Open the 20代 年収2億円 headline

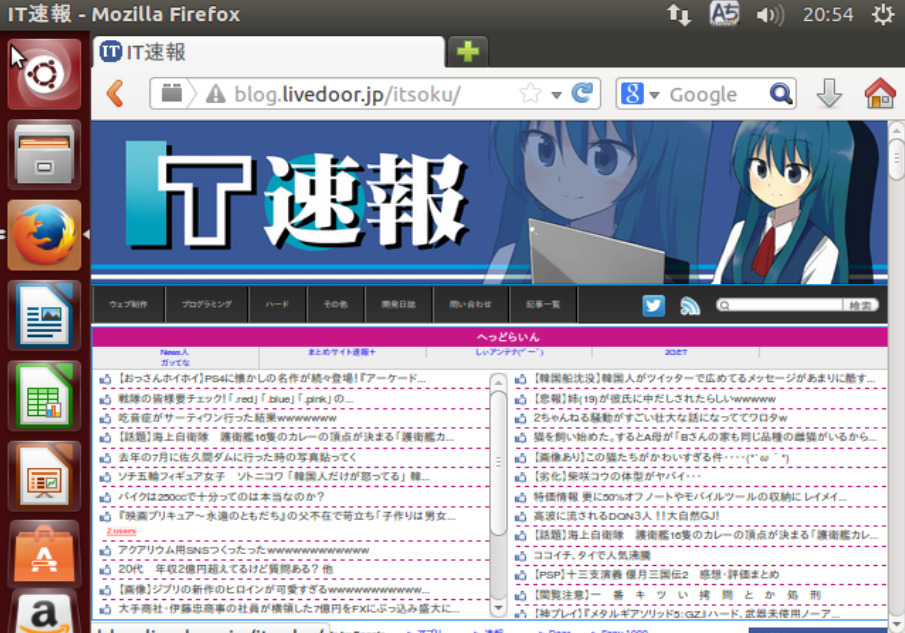226,570
